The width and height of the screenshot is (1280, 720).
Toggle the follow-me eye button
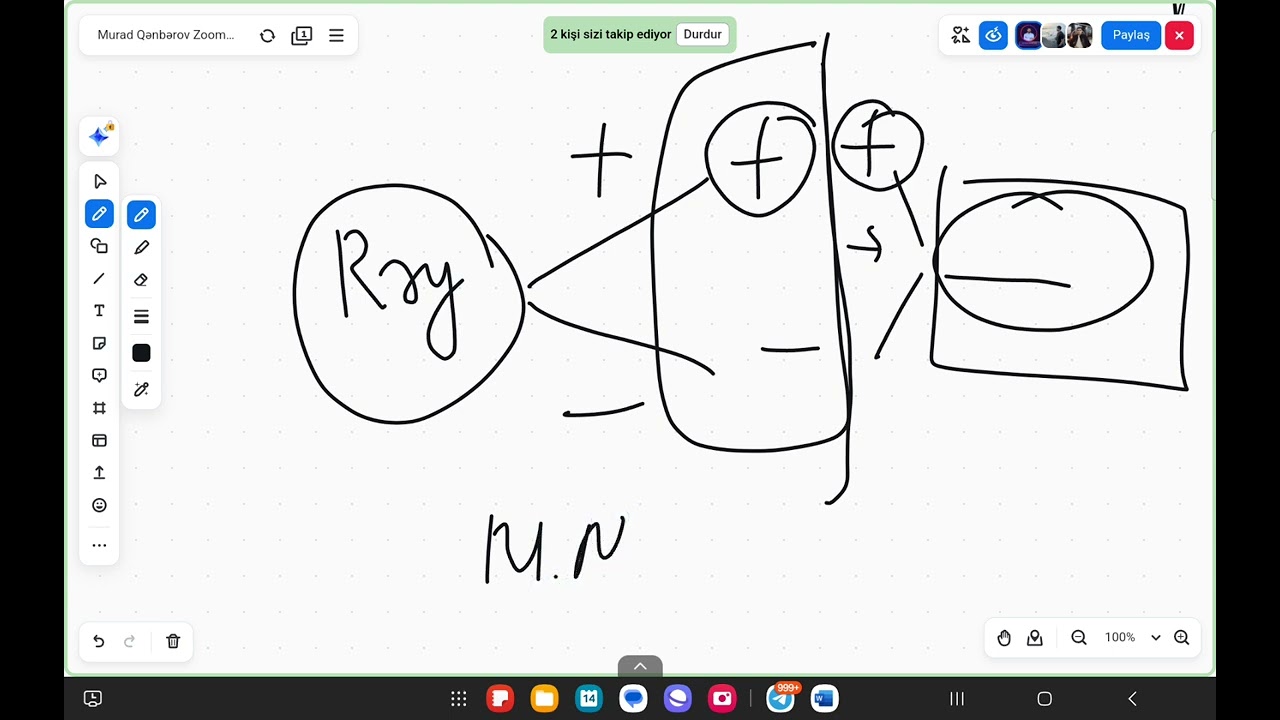pos(993,35)
